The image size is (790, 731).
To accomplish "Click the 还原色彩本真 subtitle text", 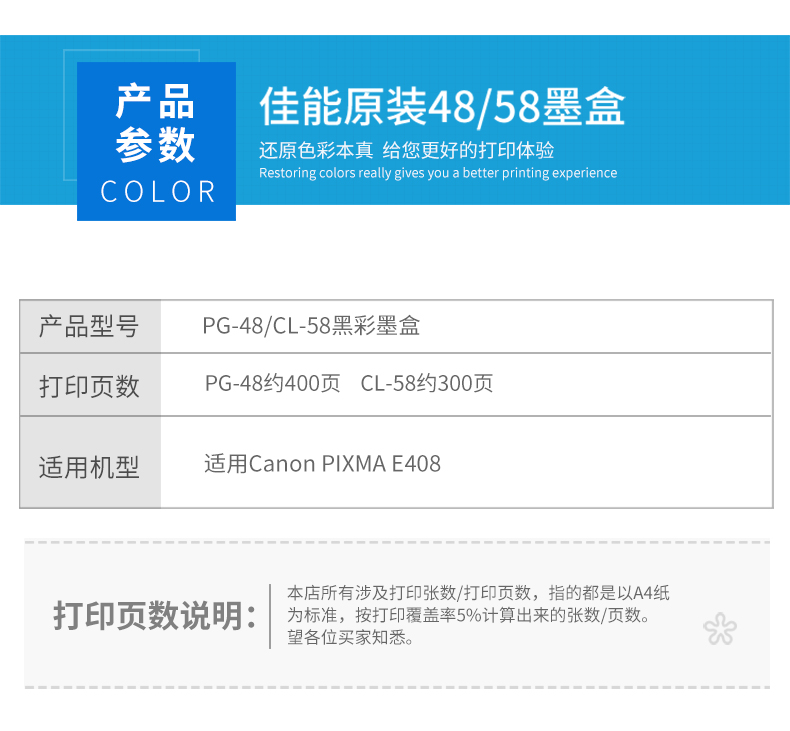I will point(316,151).
